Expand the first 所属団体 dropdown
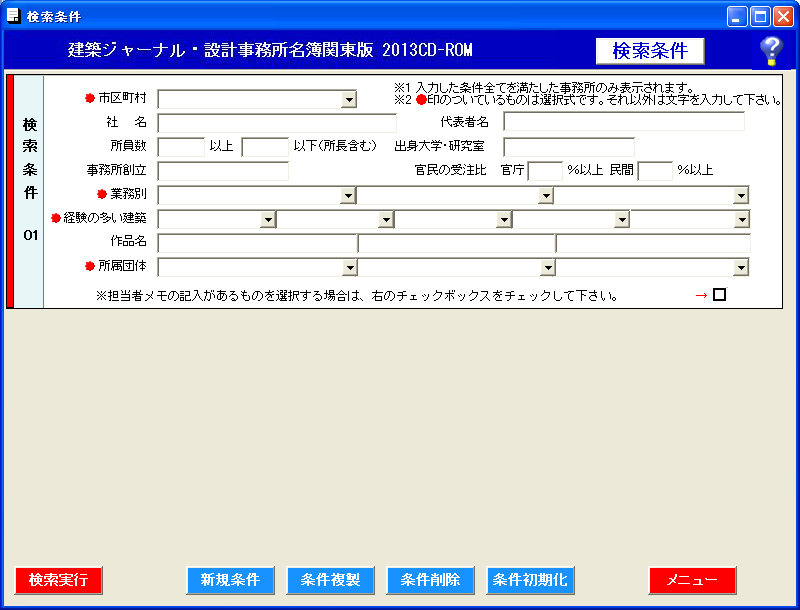The height and width of the screenshot is (610, 800). coord(349,267)
